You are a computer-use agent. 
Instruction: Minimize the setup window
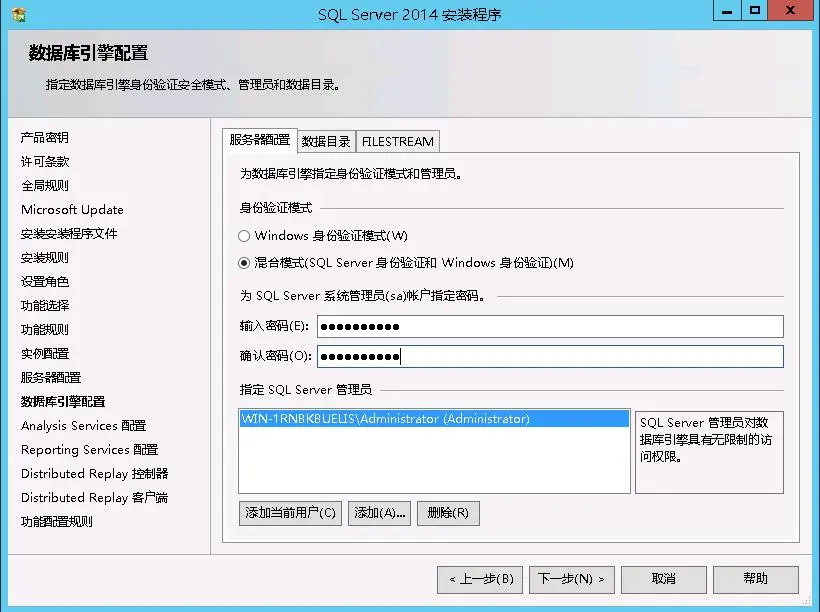pyautogui.click(x=727, y=10)
